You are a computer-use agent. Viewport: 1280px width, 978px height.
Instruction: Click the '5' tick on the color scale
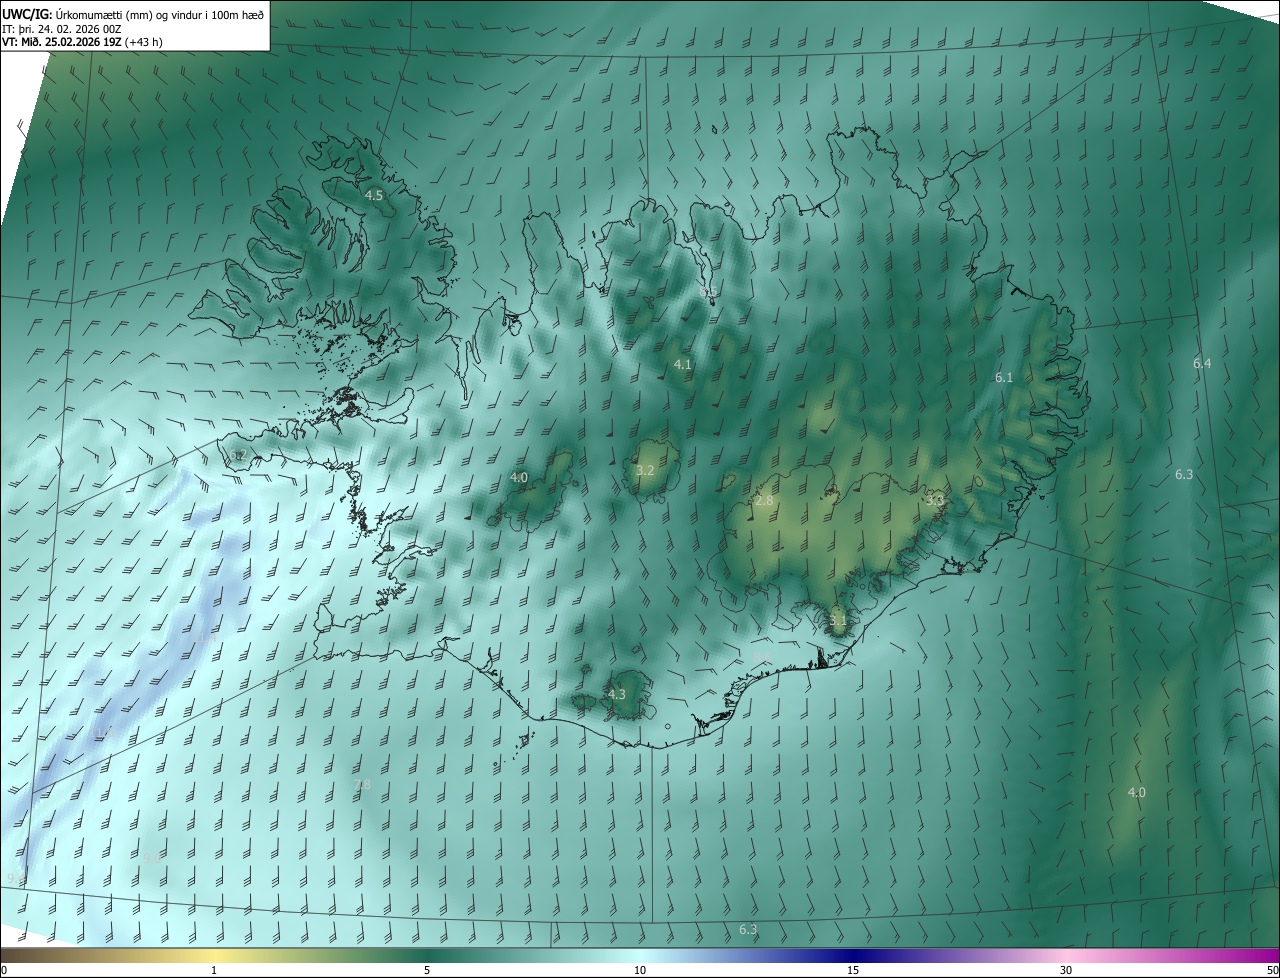[427, 970]
